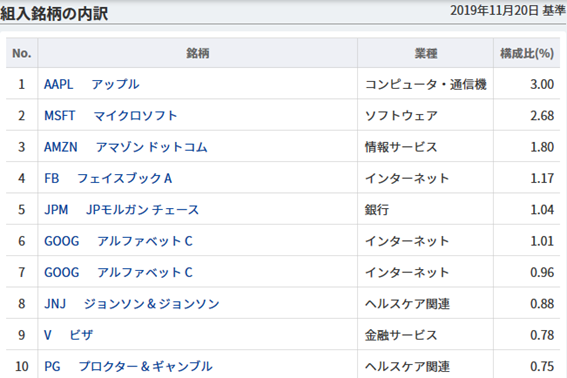The height and width of the screenshot is (378, 567).
Task: Open the V ビザ link
Action: tap(68, 335)
